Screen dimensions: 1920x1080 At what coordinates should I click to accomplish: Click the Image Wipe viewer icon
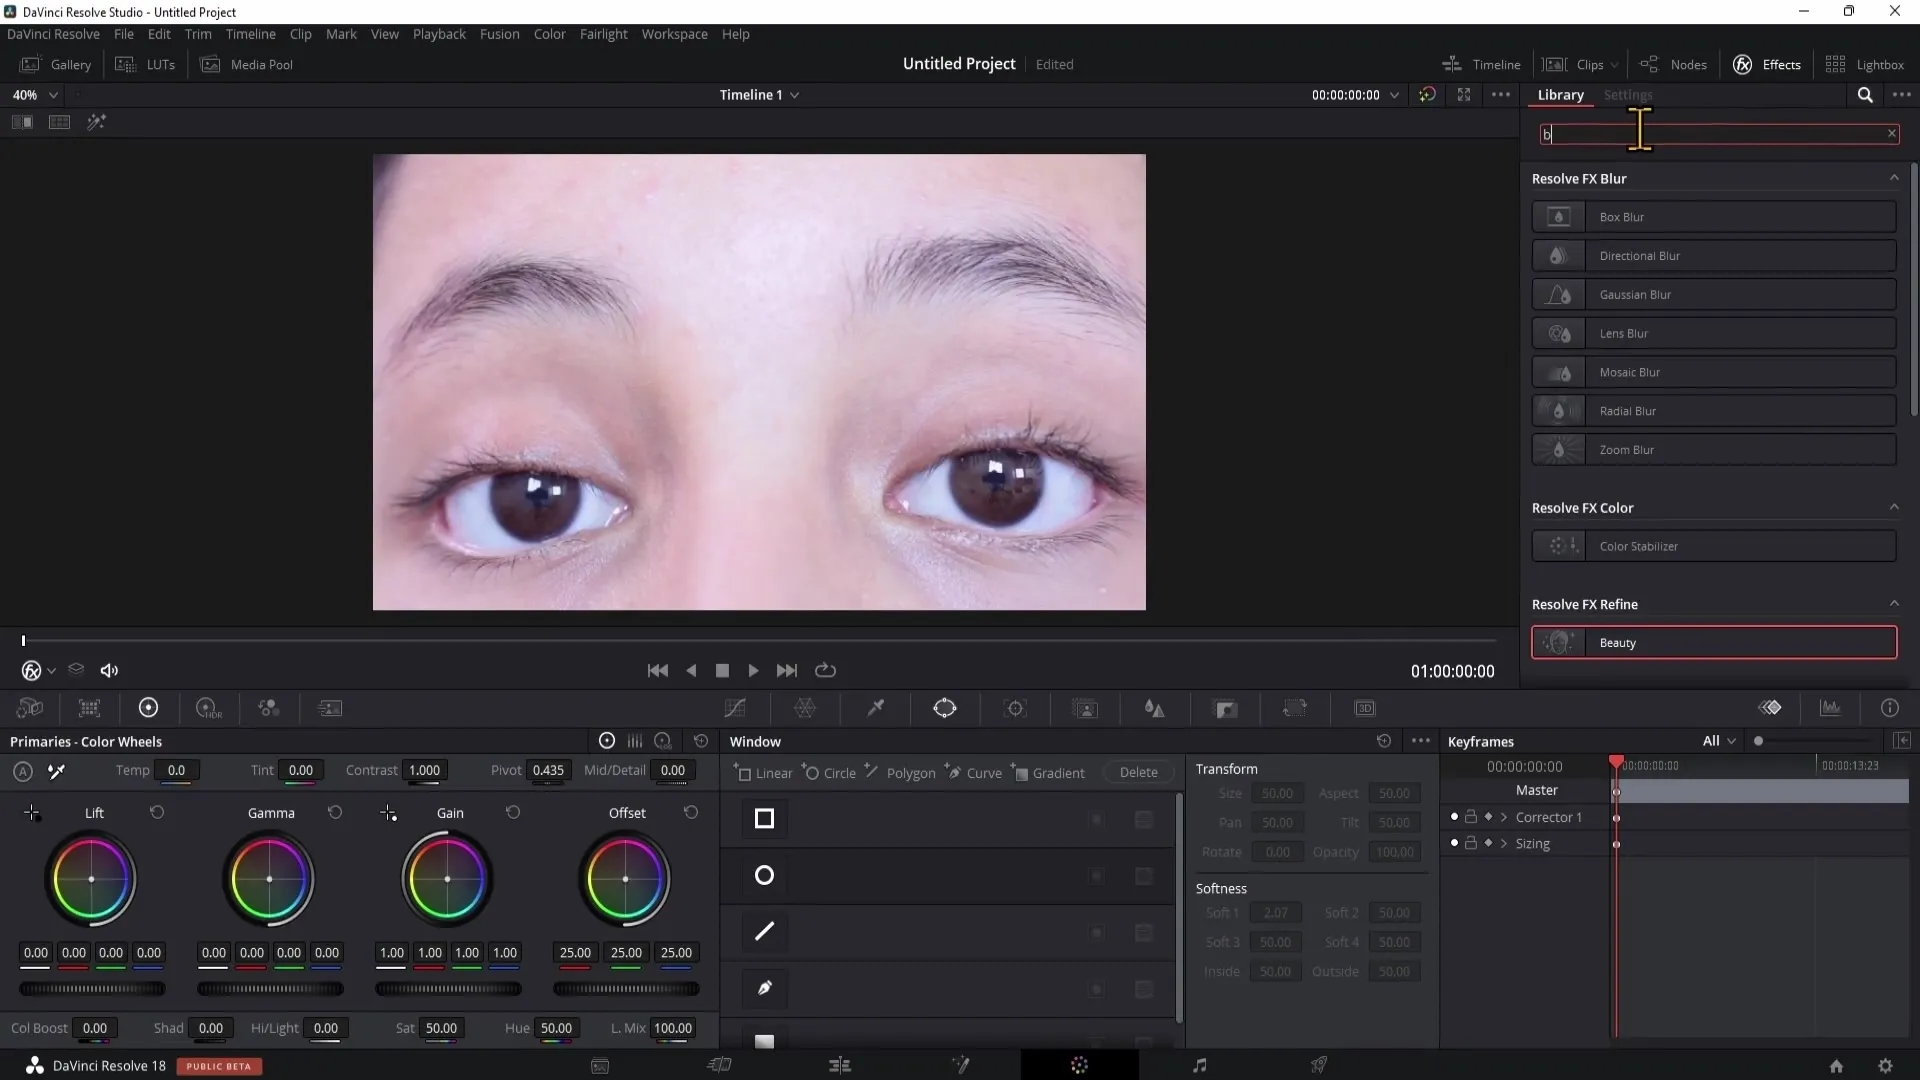point(22,122)
